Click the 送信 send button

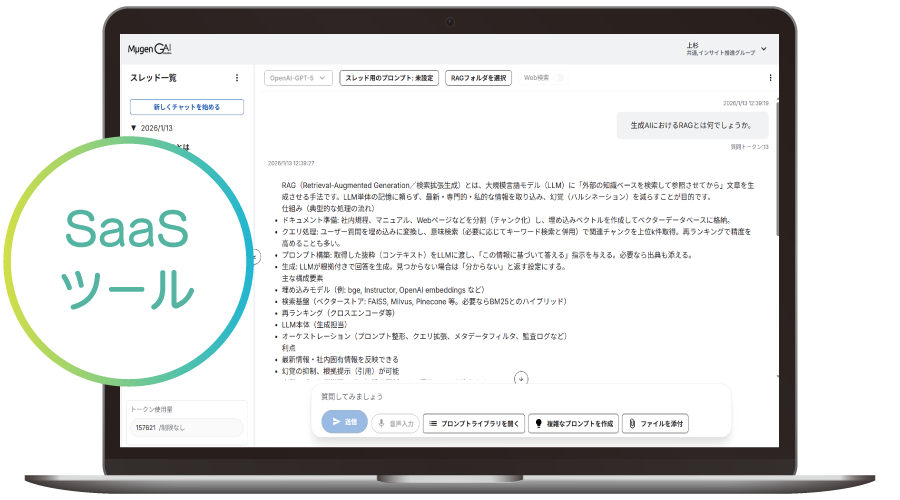click(344, 422)
